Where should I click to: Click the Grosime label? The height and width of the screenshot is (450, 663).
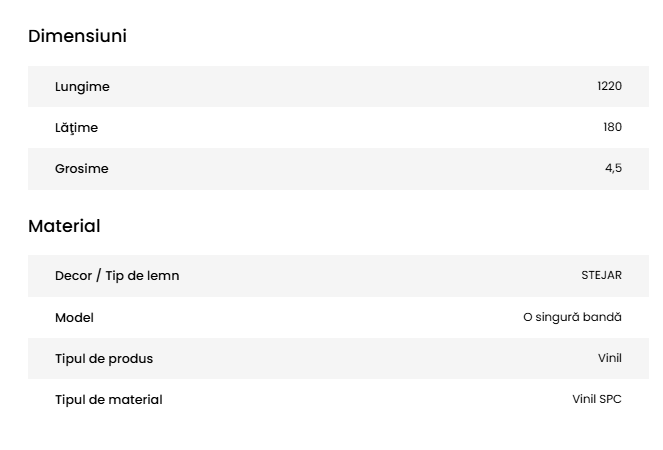tap(81, 169)
